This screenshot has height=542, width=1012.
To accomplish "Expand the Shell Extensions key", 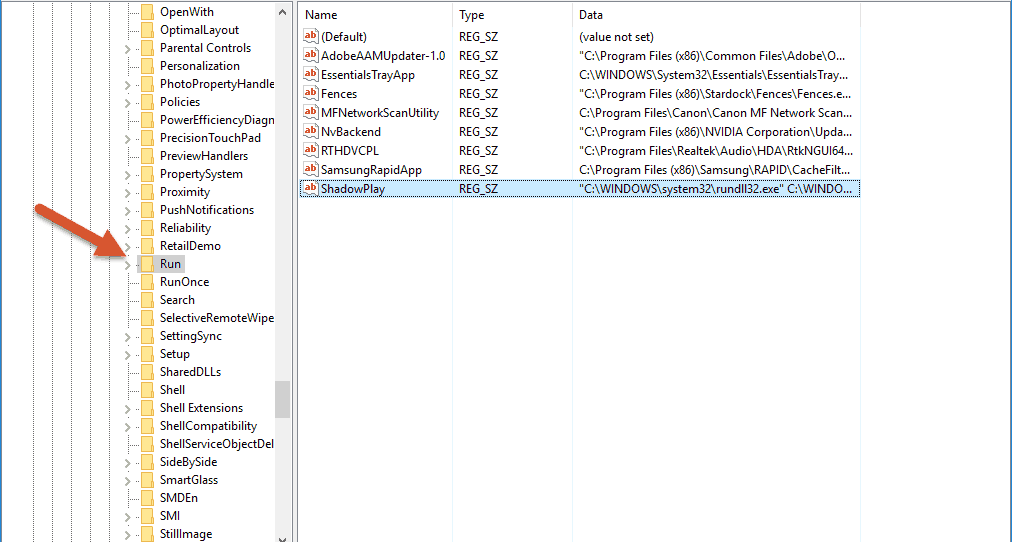I will click(x=128, y=409).
